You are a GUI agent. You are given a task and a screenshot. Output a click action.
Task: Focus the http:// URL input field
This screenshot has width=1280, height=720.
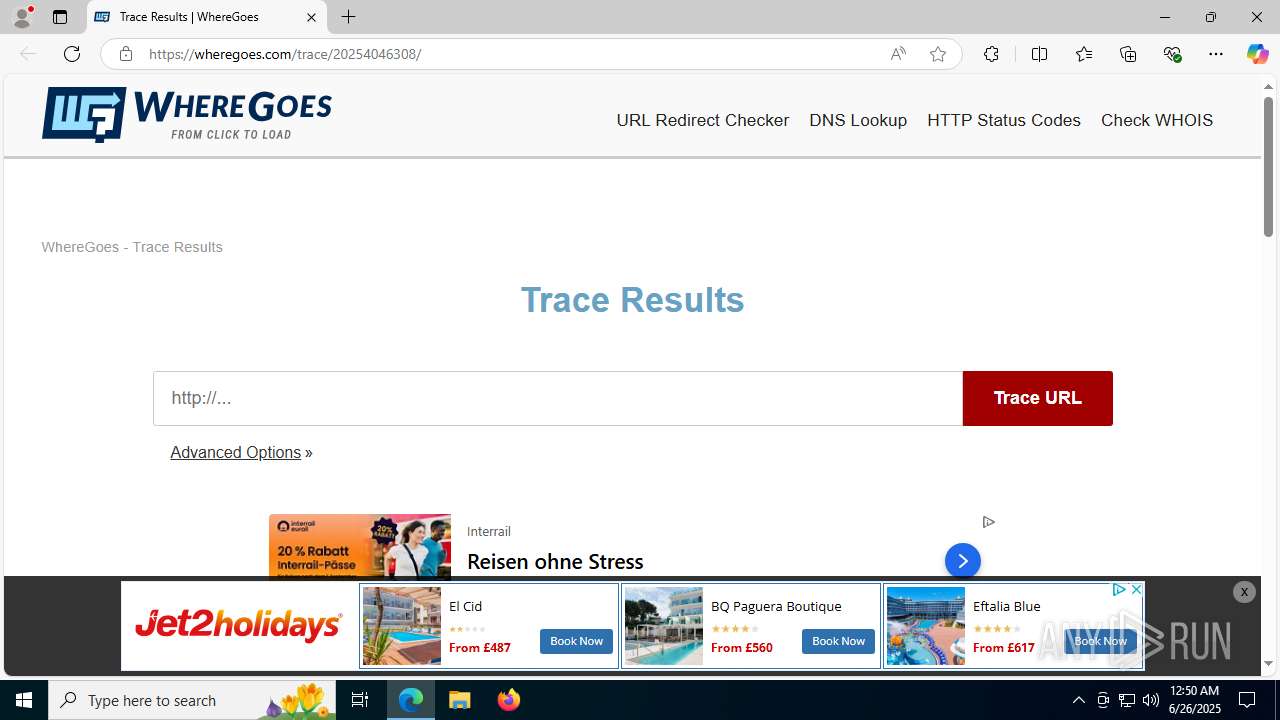click(558, 398)
